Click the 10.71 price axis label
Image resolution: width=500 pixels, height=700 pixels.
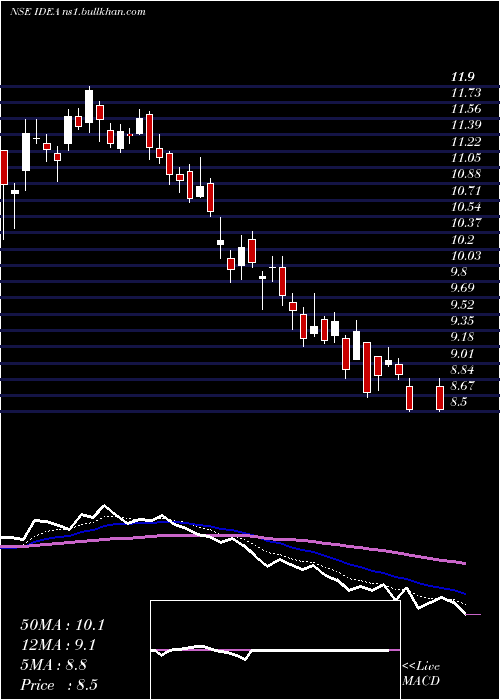tap(466, 191)
